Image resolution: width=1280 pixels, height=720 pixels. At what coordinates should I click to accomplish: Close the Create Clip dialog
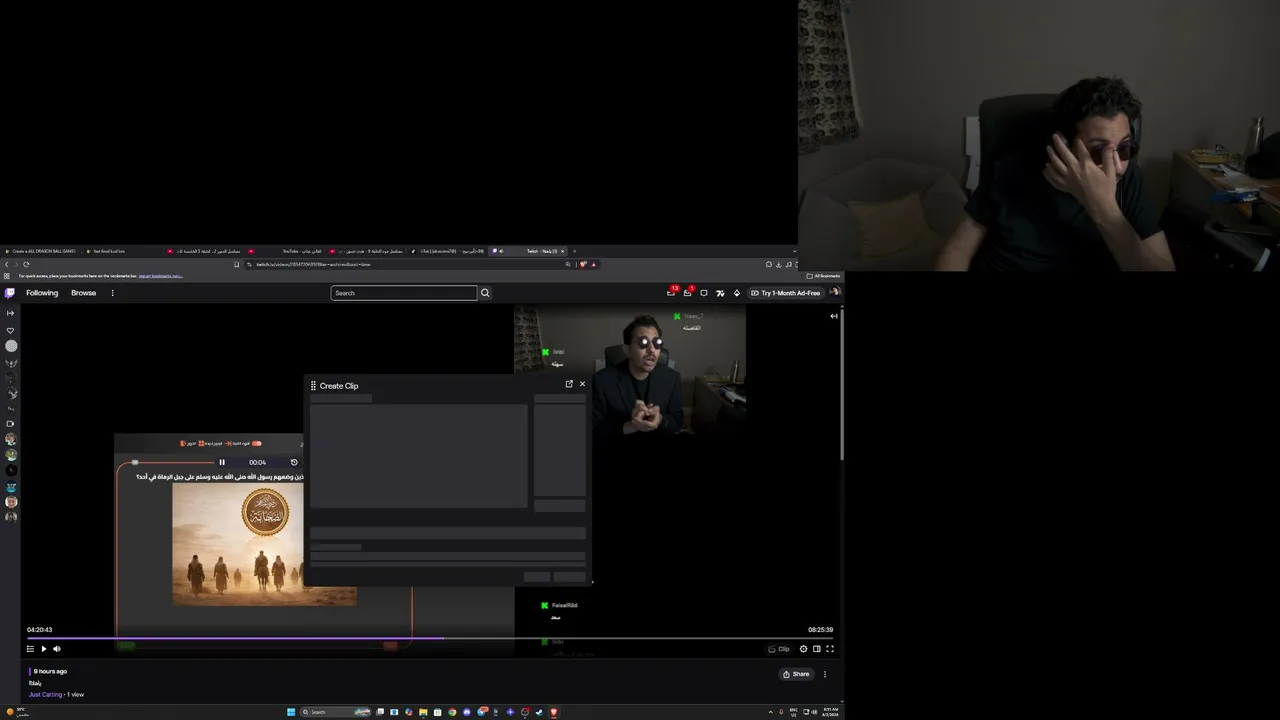(582, 384)
